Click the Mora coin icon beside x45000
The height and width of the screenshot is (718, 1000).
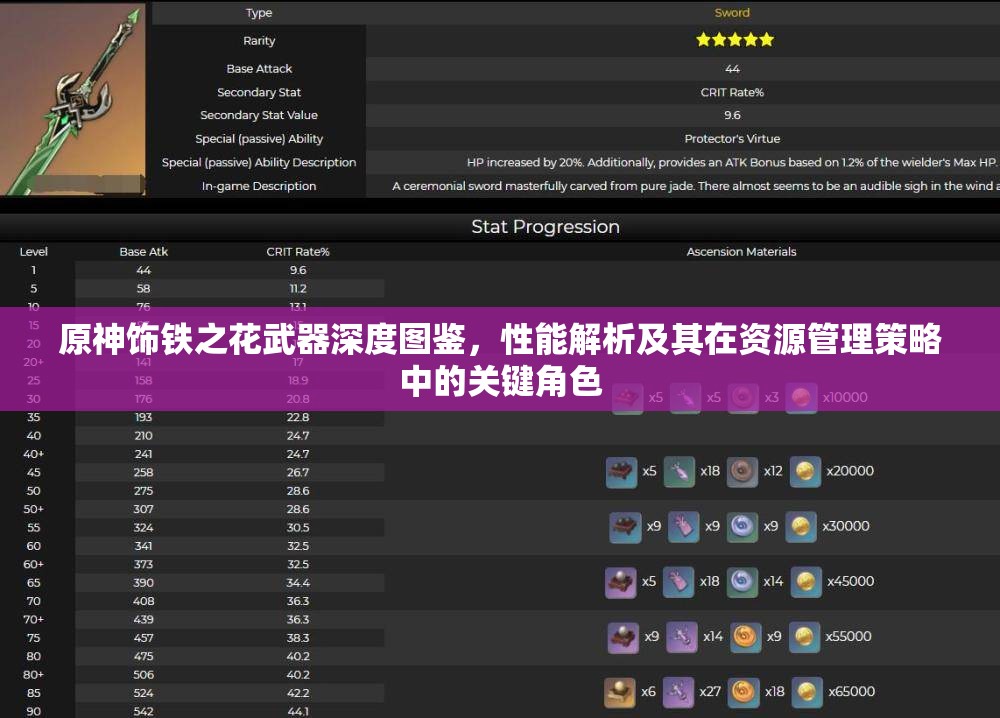[x=806, y=582]
